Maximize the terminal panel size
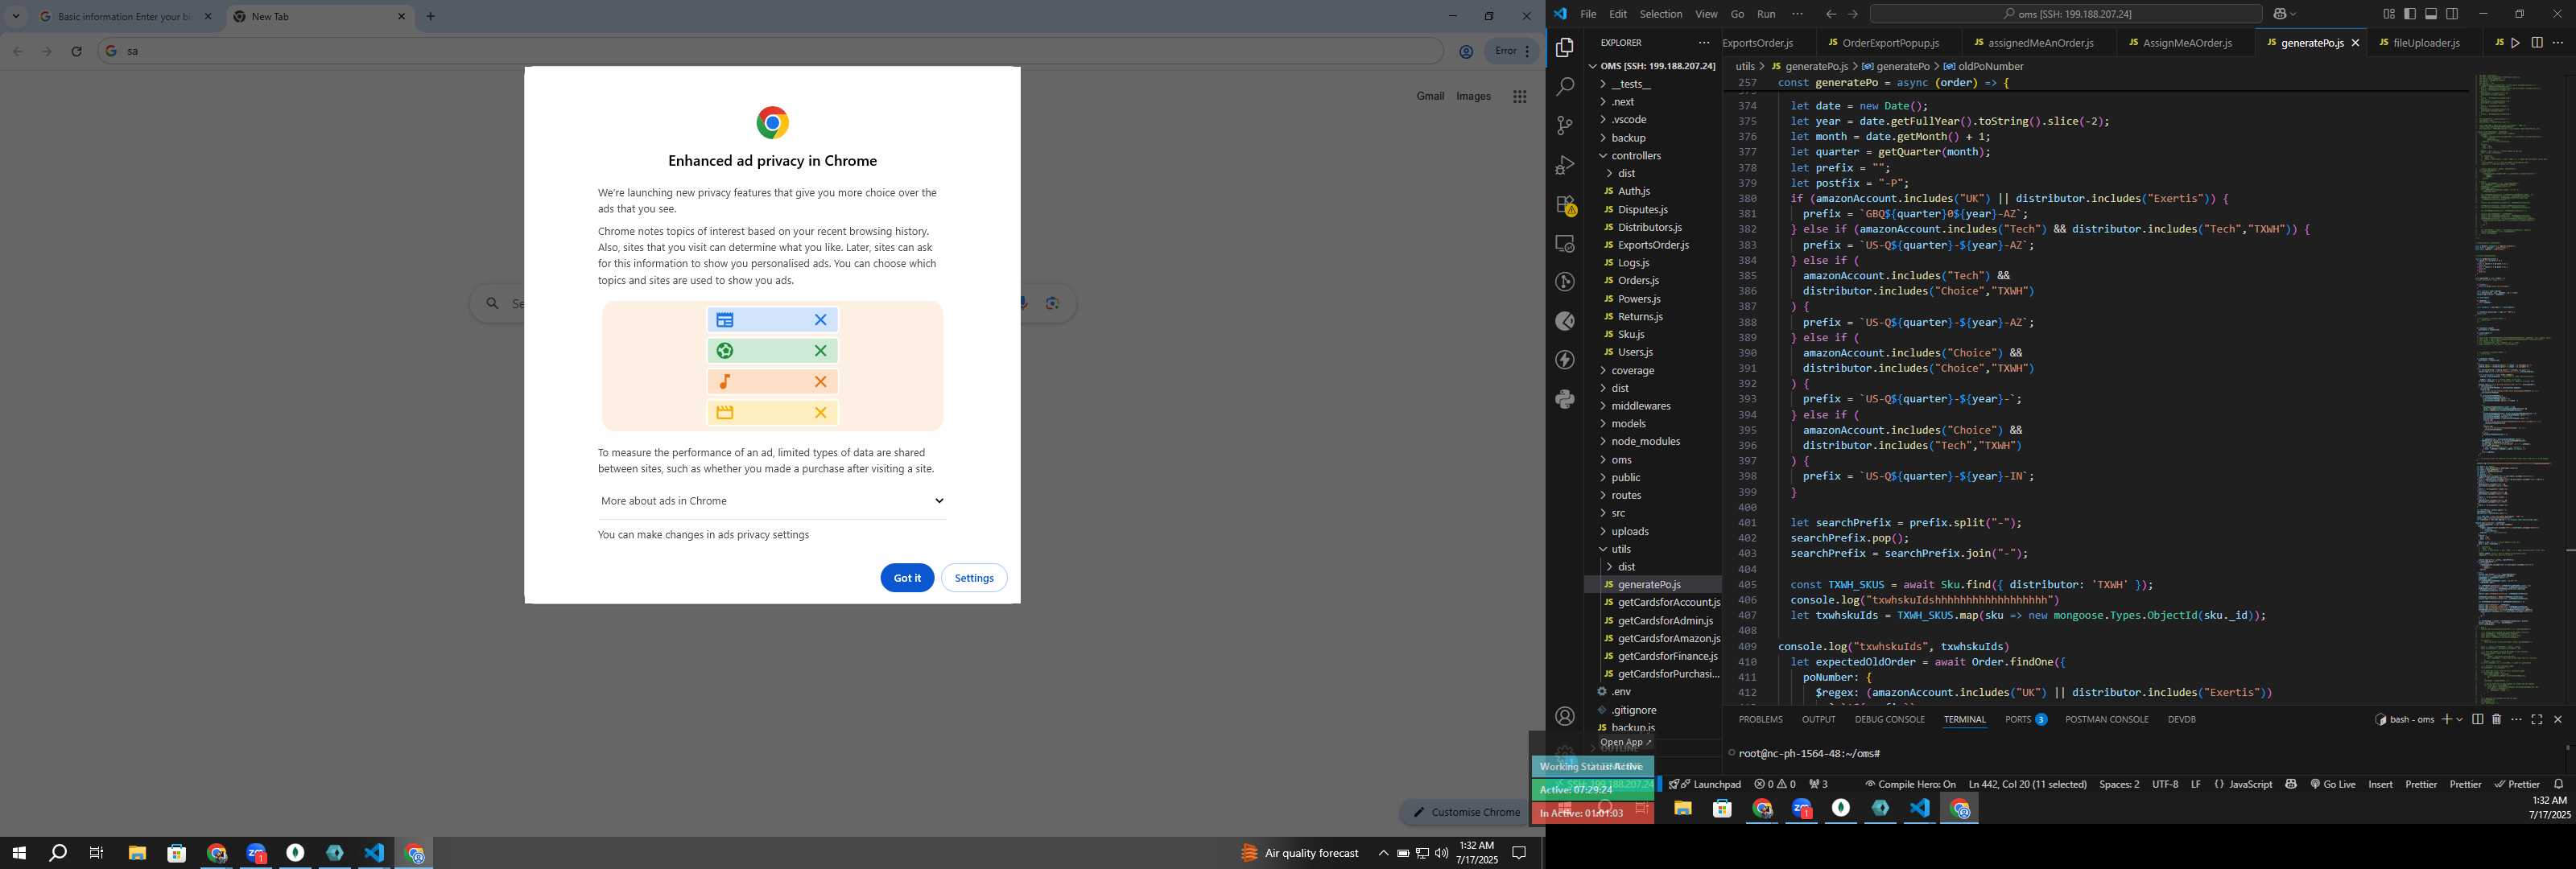 (x=2537, y=719)
